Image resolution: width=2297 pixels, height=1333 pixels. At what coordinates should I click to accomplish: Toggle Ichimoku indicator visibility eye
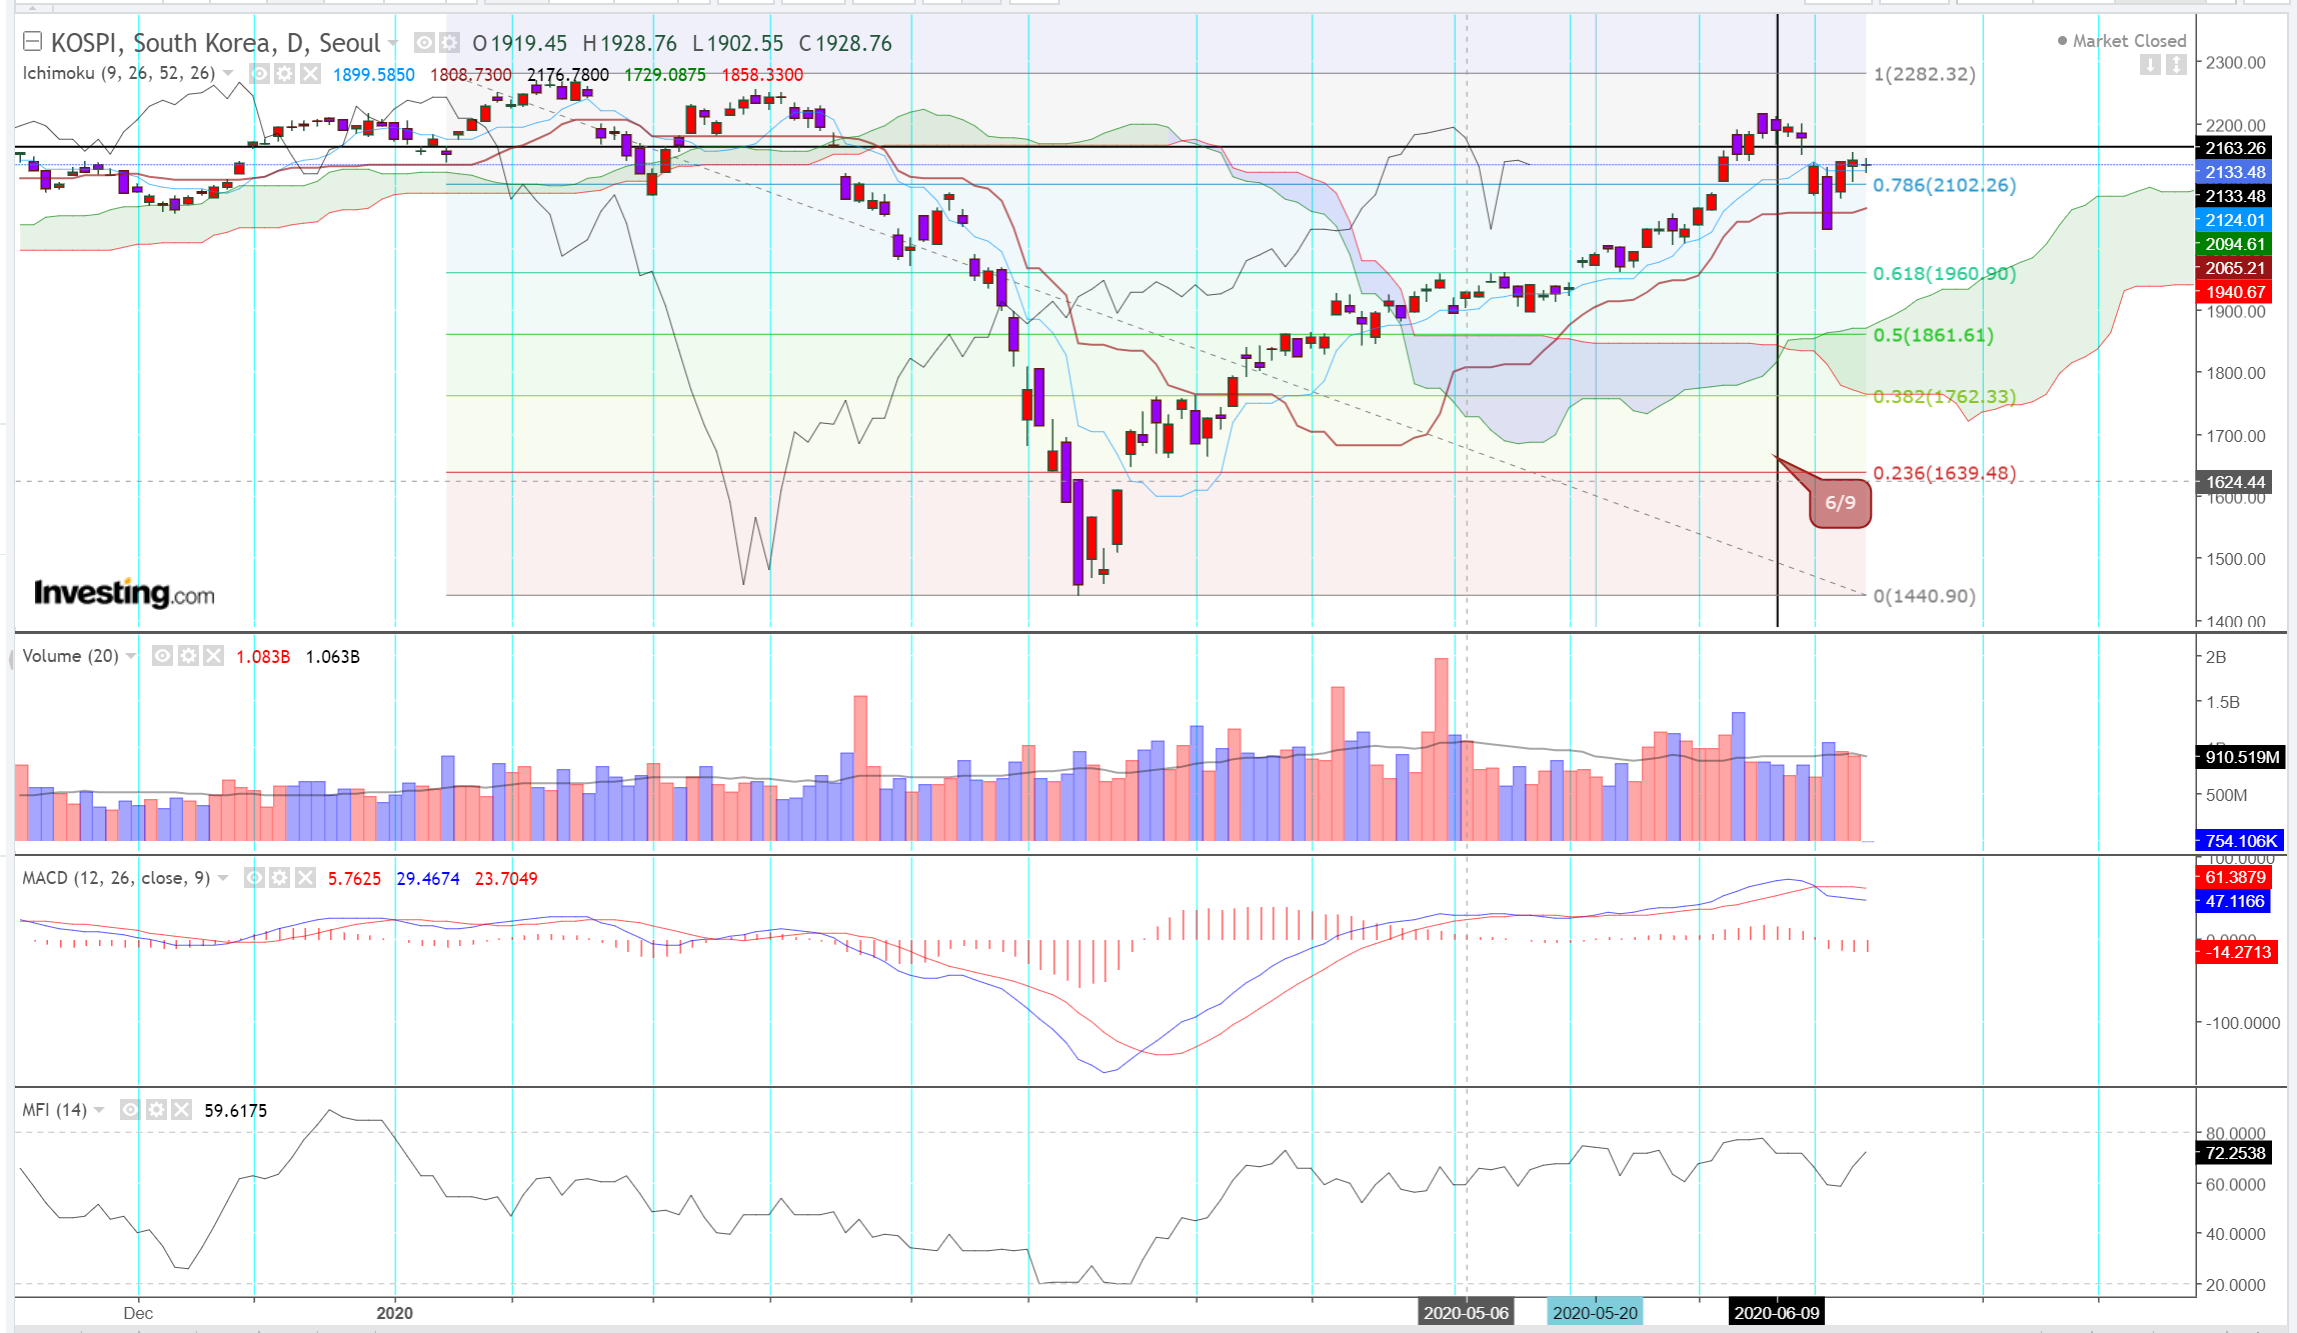tap(259, 74)
